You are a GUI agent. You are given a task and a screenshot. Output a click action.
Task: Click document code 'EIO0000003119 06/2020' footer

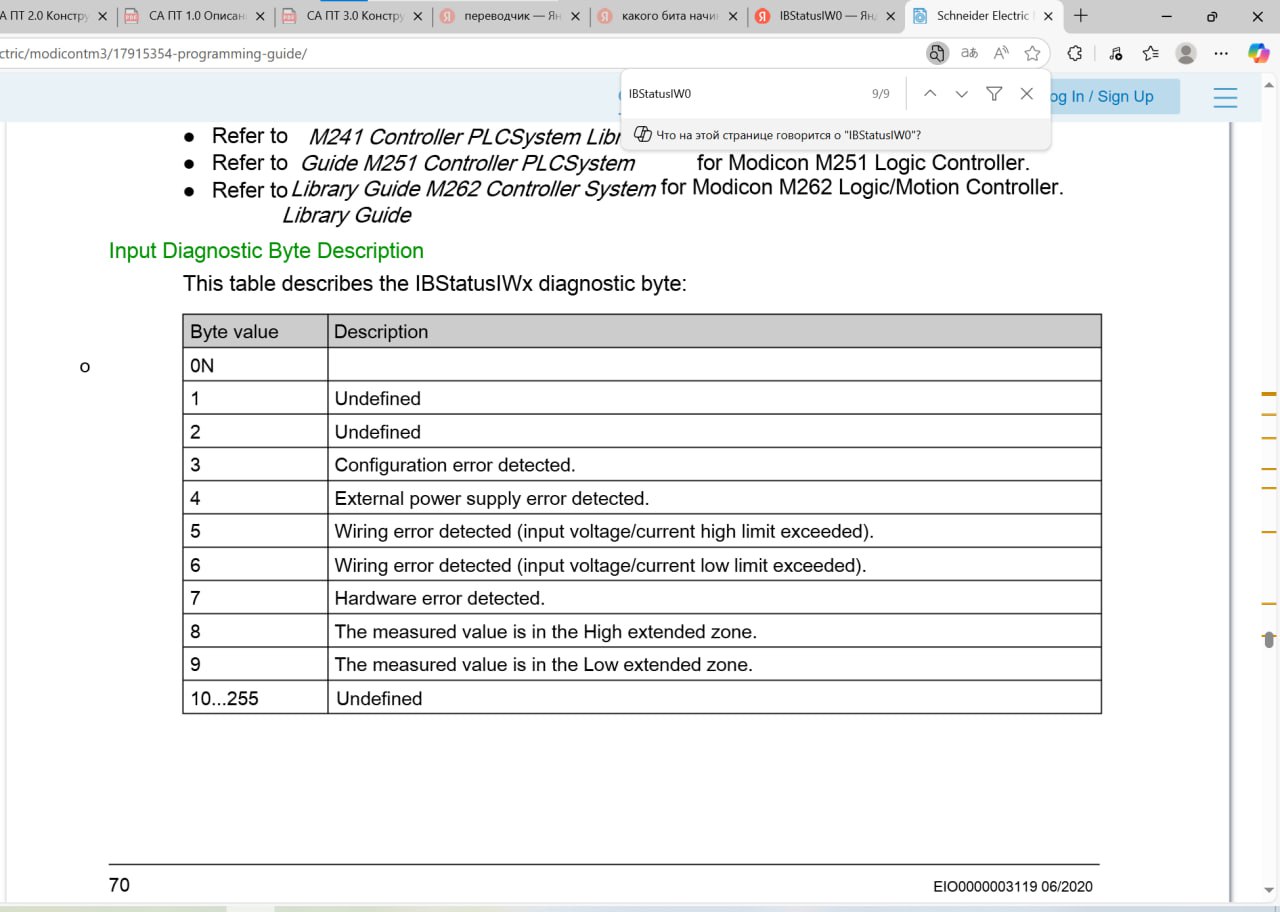pyautogui.click(x=1013, y=887)
